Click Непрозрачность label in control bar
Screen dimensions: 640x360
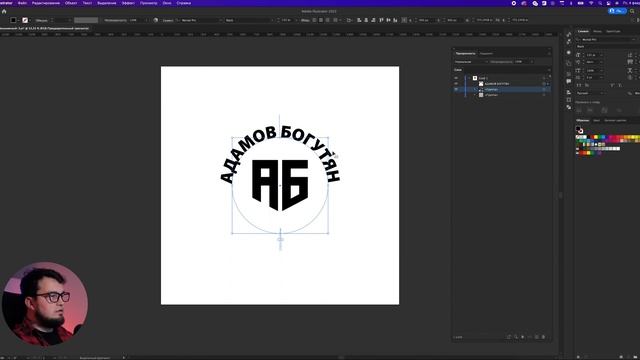[116, 20]
